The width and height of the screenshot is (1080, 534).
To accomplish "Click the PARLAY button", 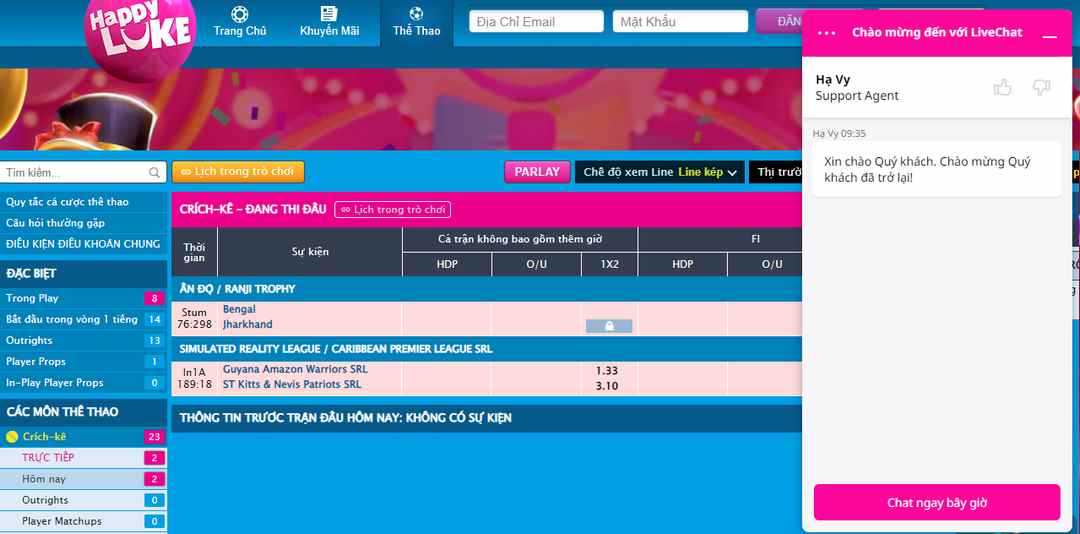I will click(x=537, y=172).
